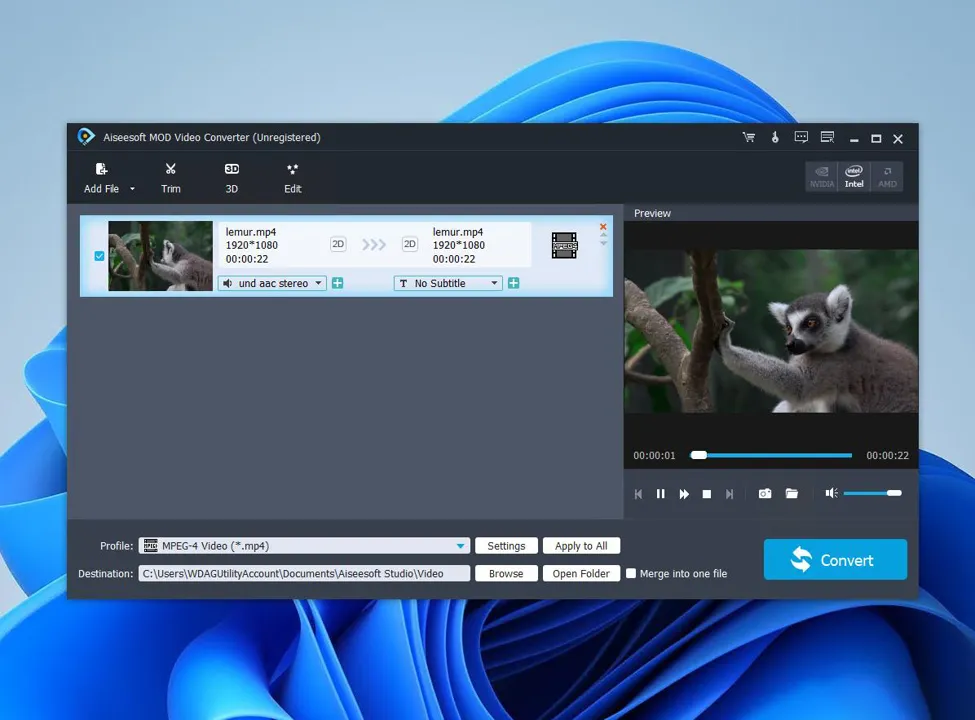The height and width of the screenshot is (720, 975).
Task: Click the Settings button
Action: (506, 545)
